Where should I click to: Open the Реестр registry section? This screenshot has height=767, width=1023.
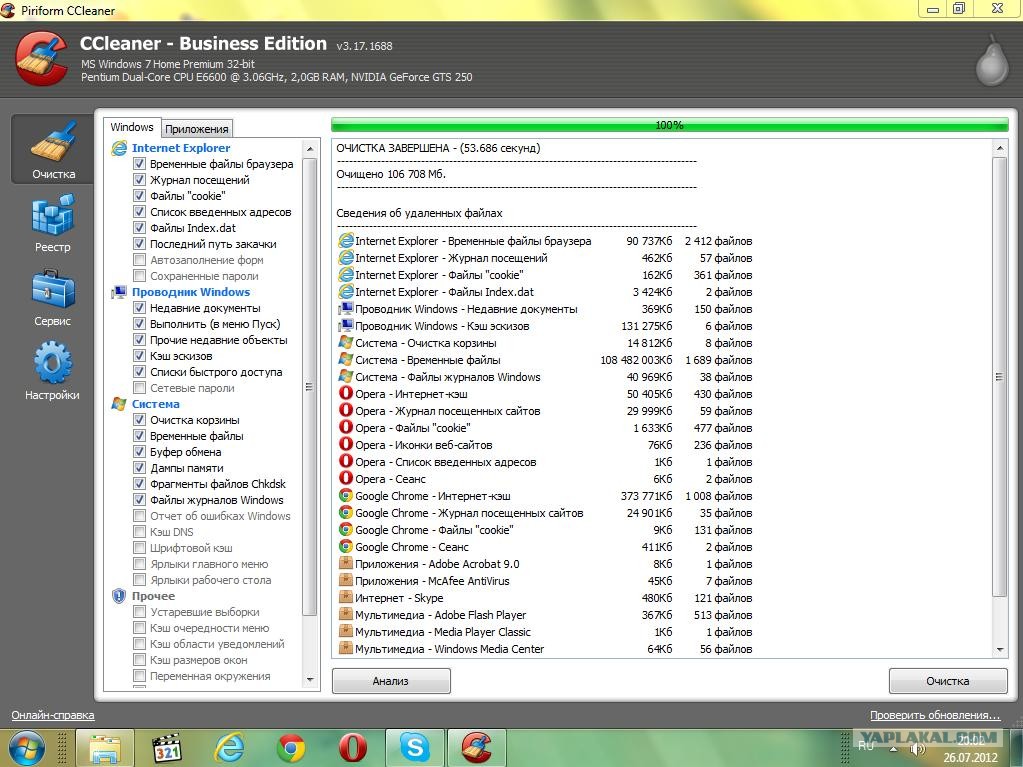click(x=52, y=223)
